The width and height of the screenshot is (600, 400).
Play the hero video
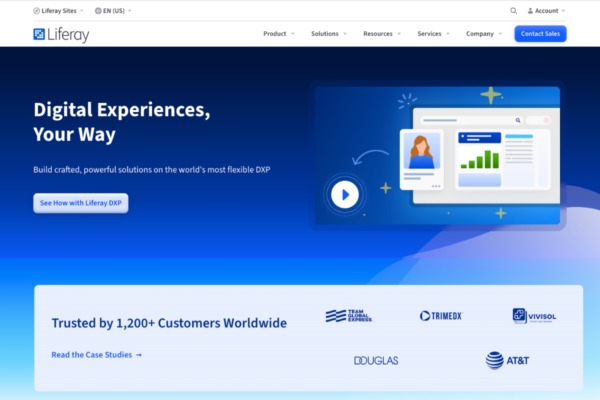click(345, 194)
